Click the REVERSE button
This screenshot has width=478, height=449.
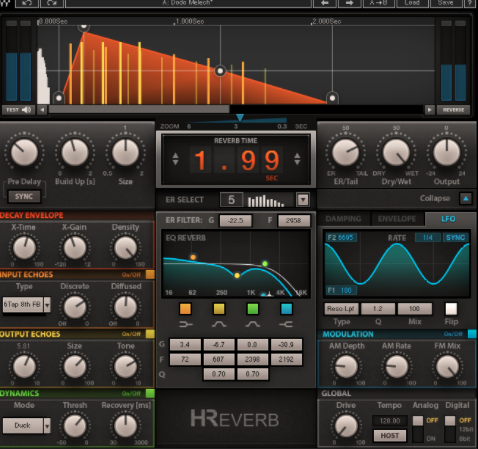pyautogui.click(x=454, y=110)
